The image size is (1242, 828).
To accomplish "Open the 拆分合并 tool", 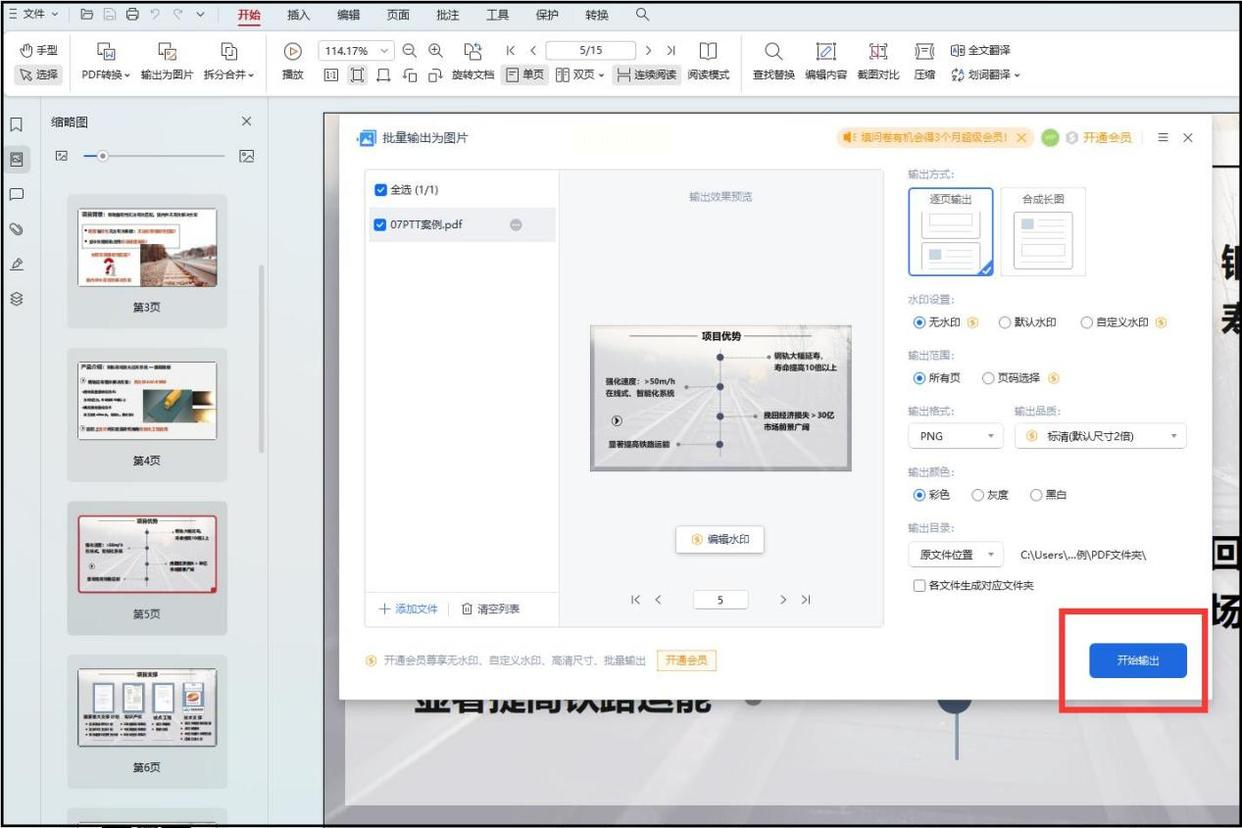I will [x=228, y=52].
